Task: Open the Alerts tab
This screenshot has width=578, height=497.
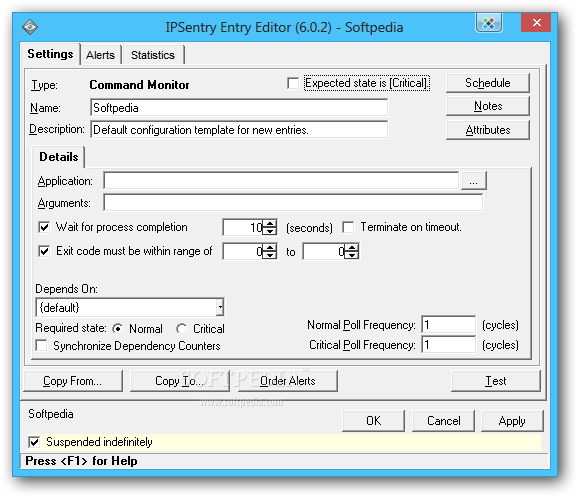Action: pos(100,55)
